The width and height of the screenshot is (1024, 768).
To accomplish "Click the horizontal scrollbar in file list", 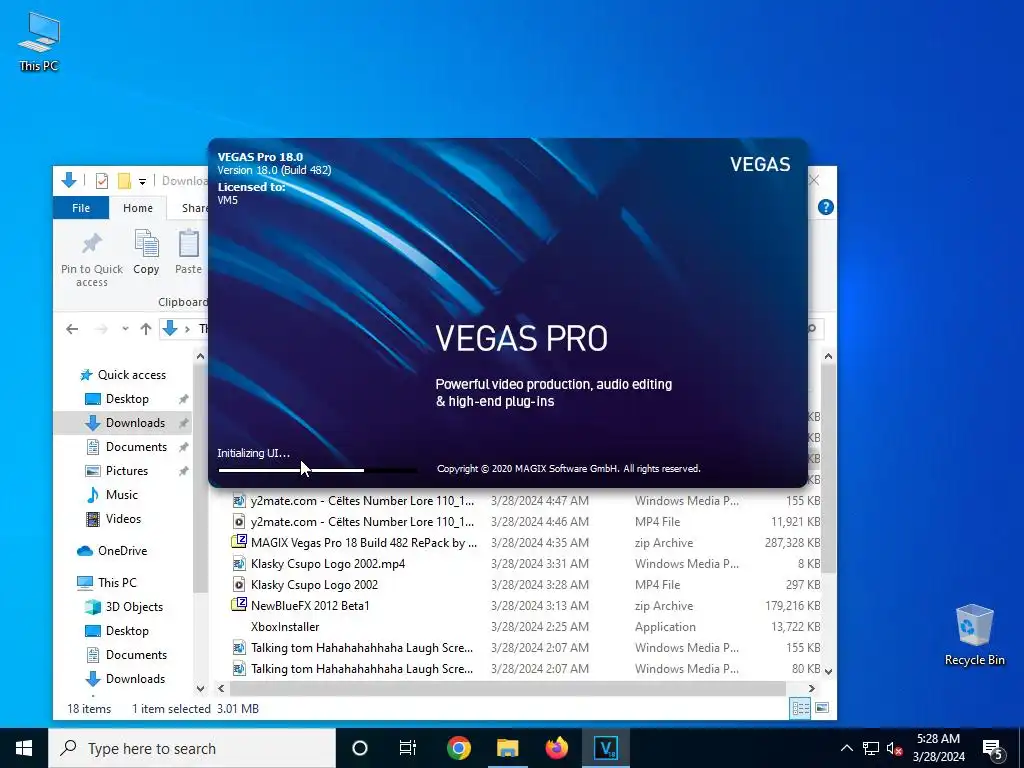I will 508,688.
